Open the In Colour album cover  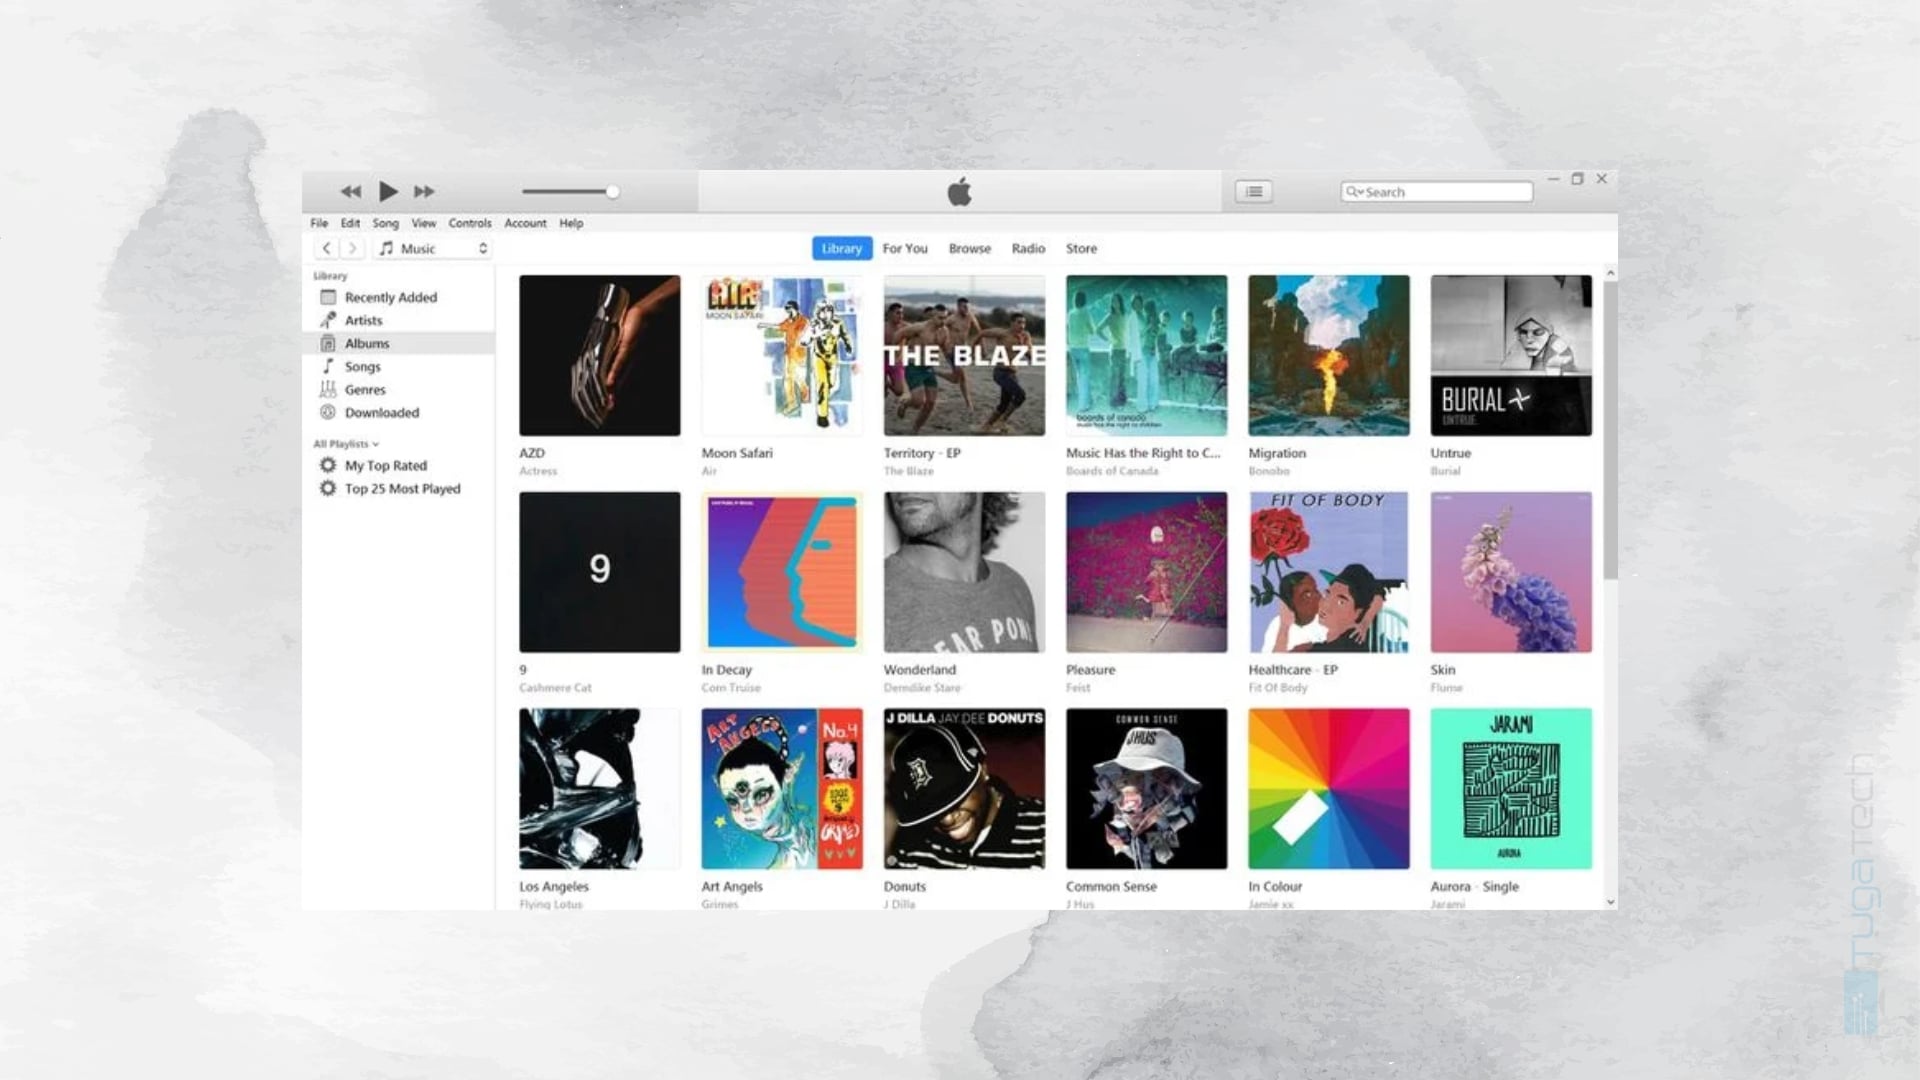pyautogui.click(x=1329, y=789)
